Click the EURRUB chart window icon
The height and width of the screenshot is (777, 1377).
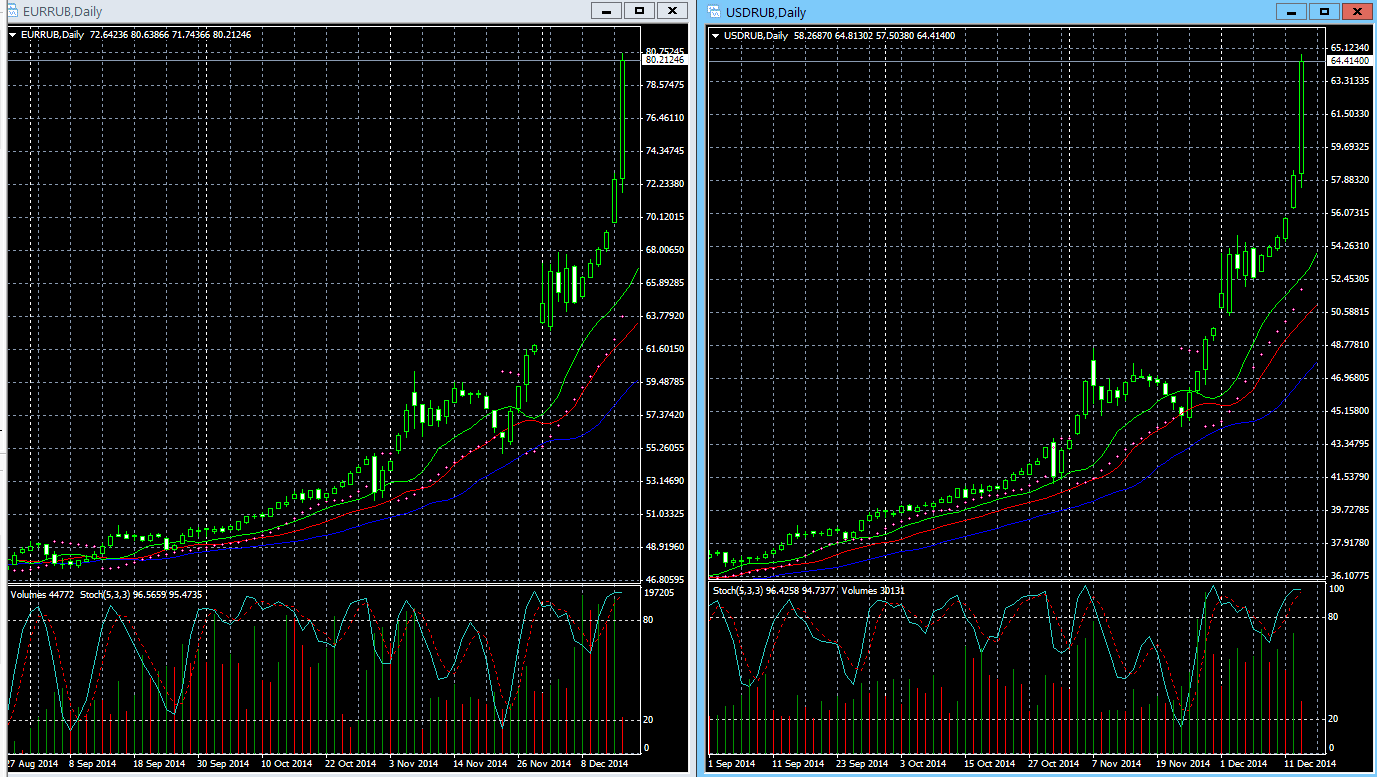[x=9, y=11]
